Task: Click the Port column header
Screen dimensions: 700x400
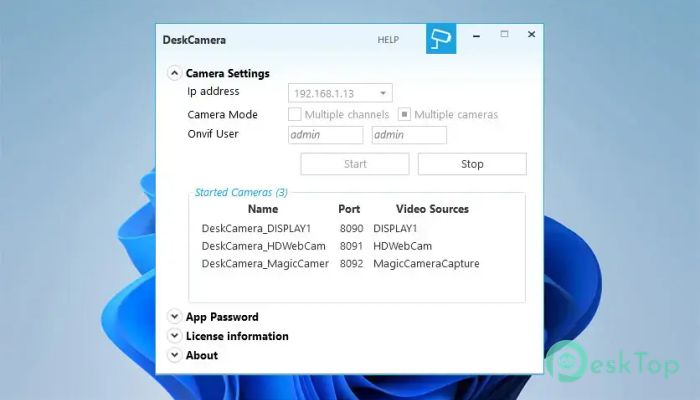Action: [349, 209]
